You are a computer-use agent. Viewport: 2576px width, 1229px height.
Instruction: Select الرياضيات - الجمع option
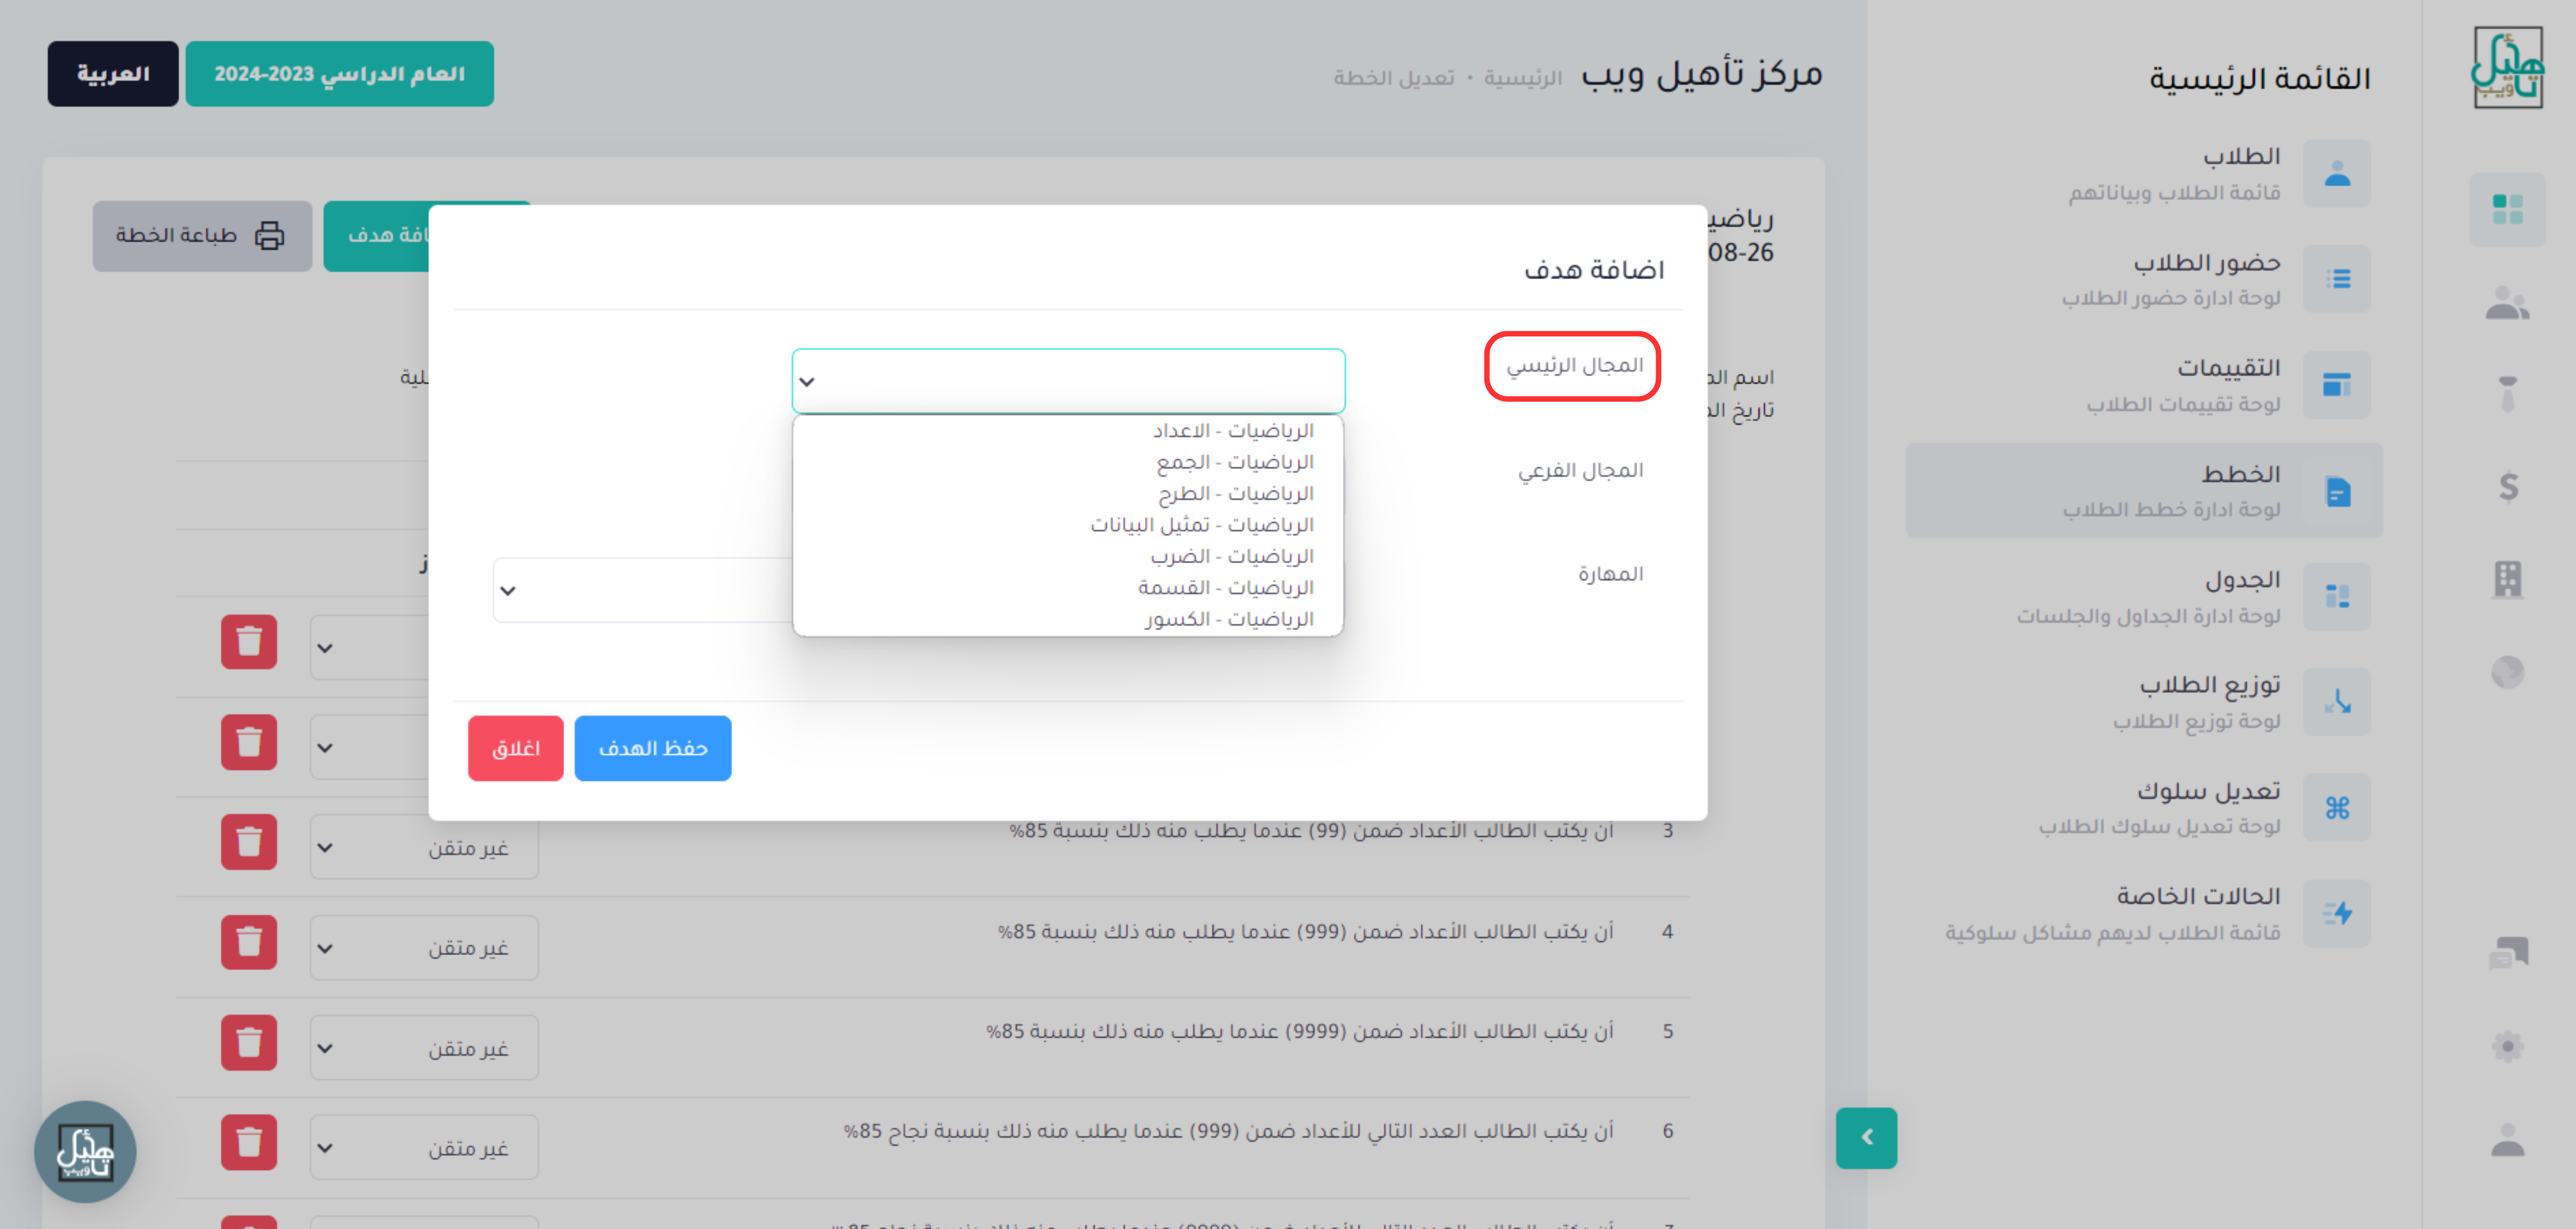[1068, 462]
